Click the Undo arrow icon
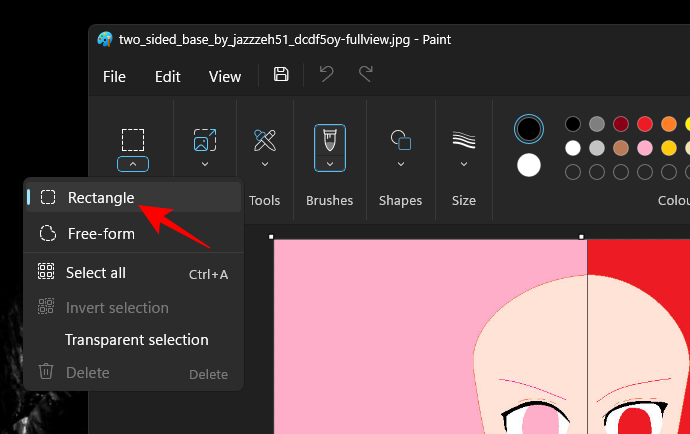The height and width of the screenshot is (434, 690). click(x=327, y=75)
